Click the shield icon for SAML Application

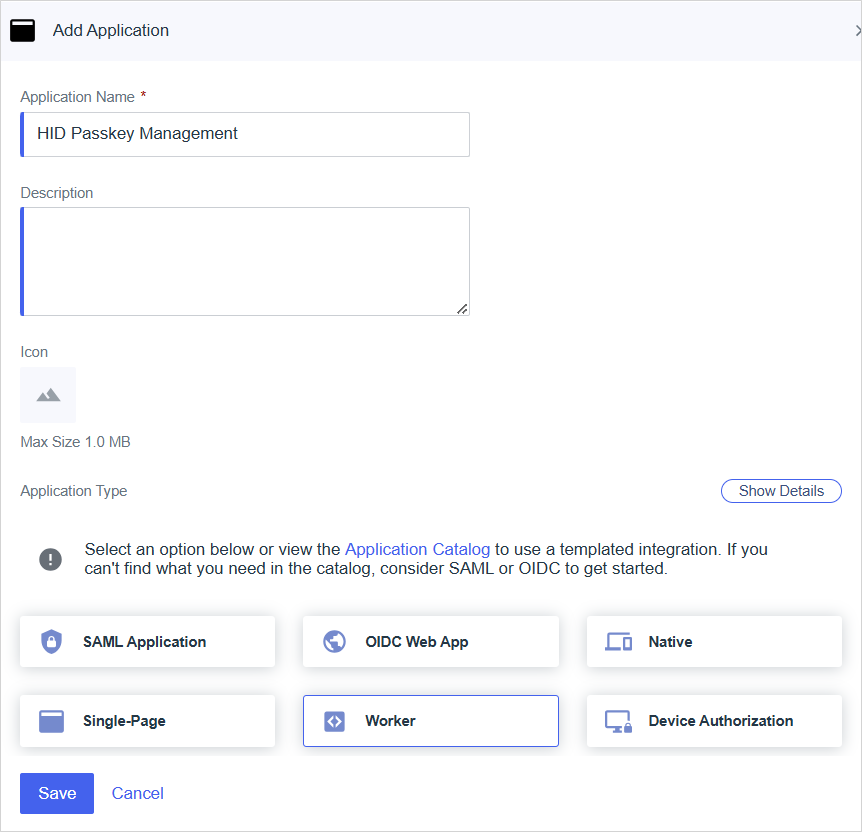point(51,642)
